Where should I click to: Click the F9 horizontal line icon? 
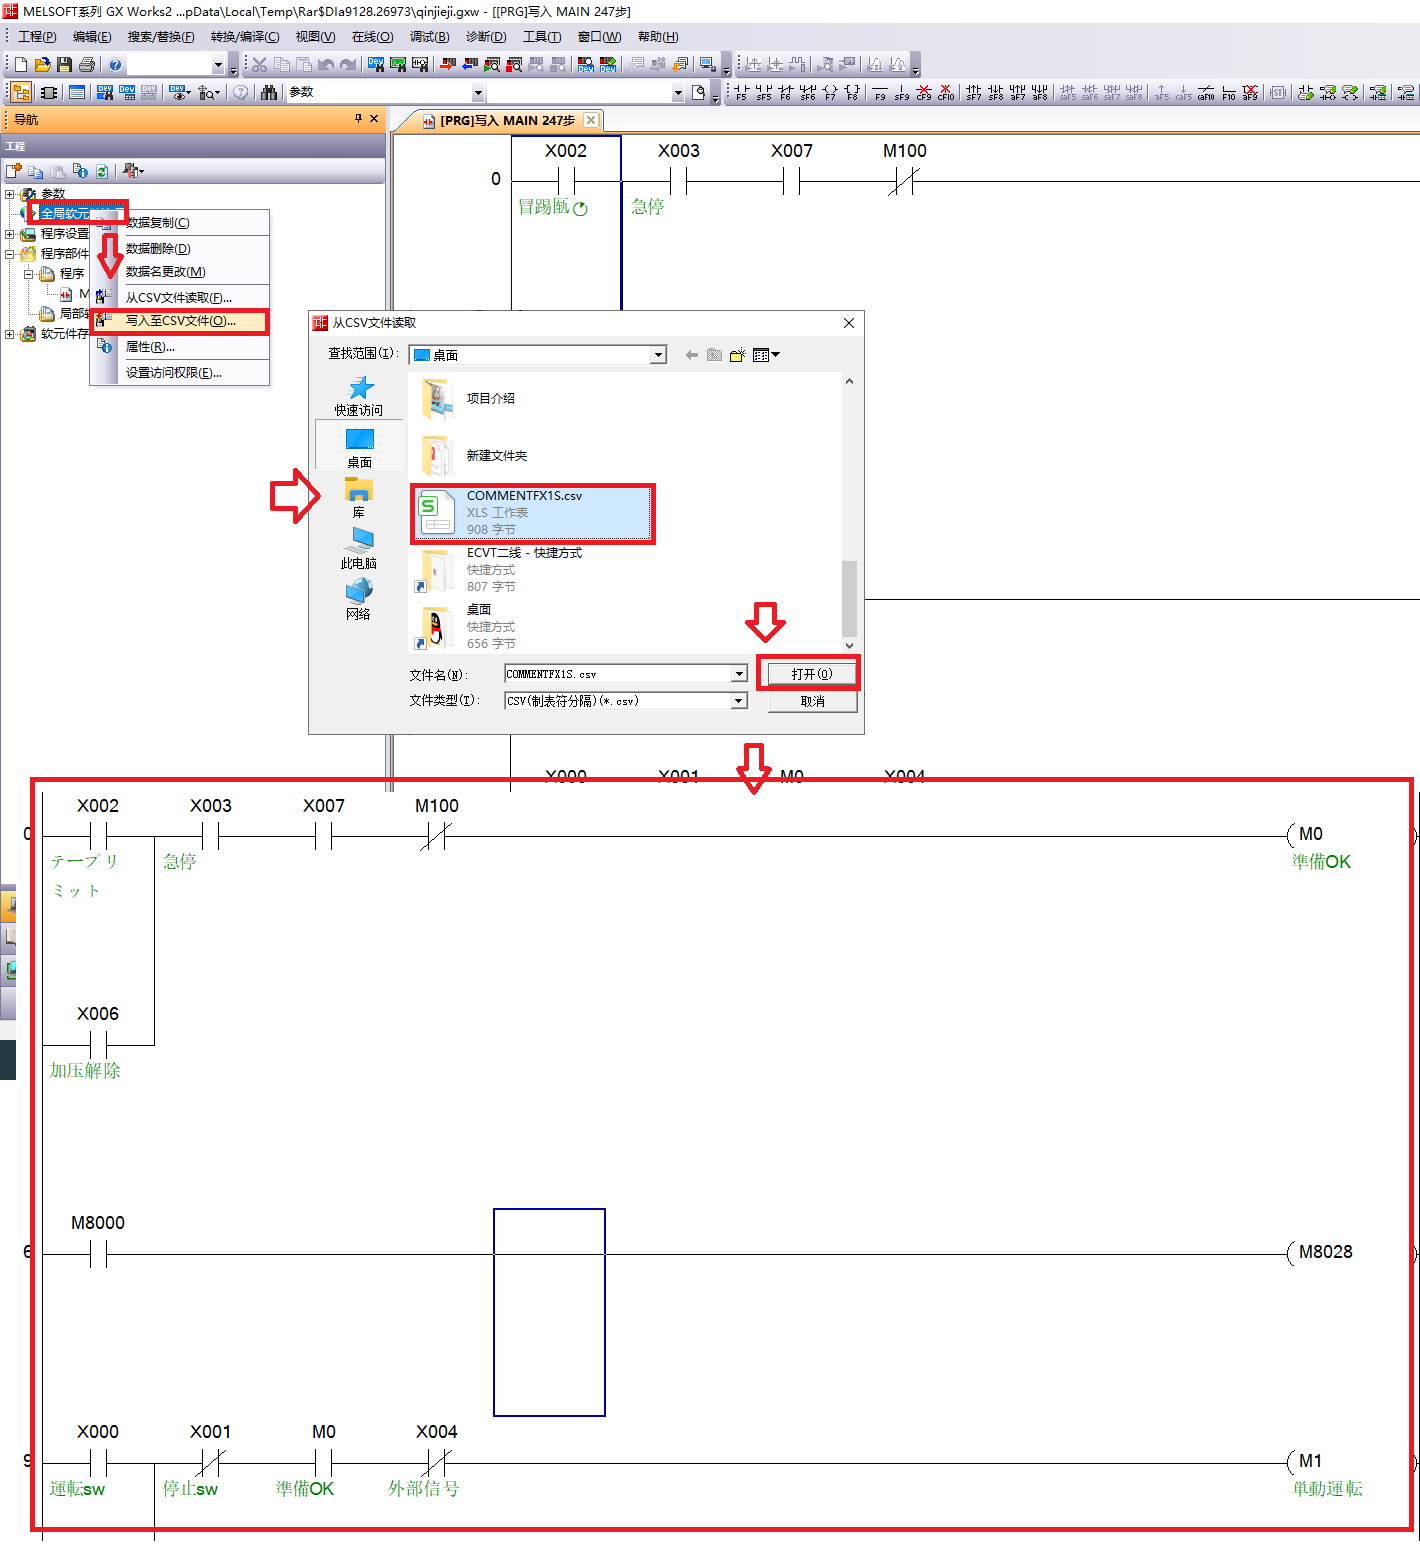pos(880,93)
